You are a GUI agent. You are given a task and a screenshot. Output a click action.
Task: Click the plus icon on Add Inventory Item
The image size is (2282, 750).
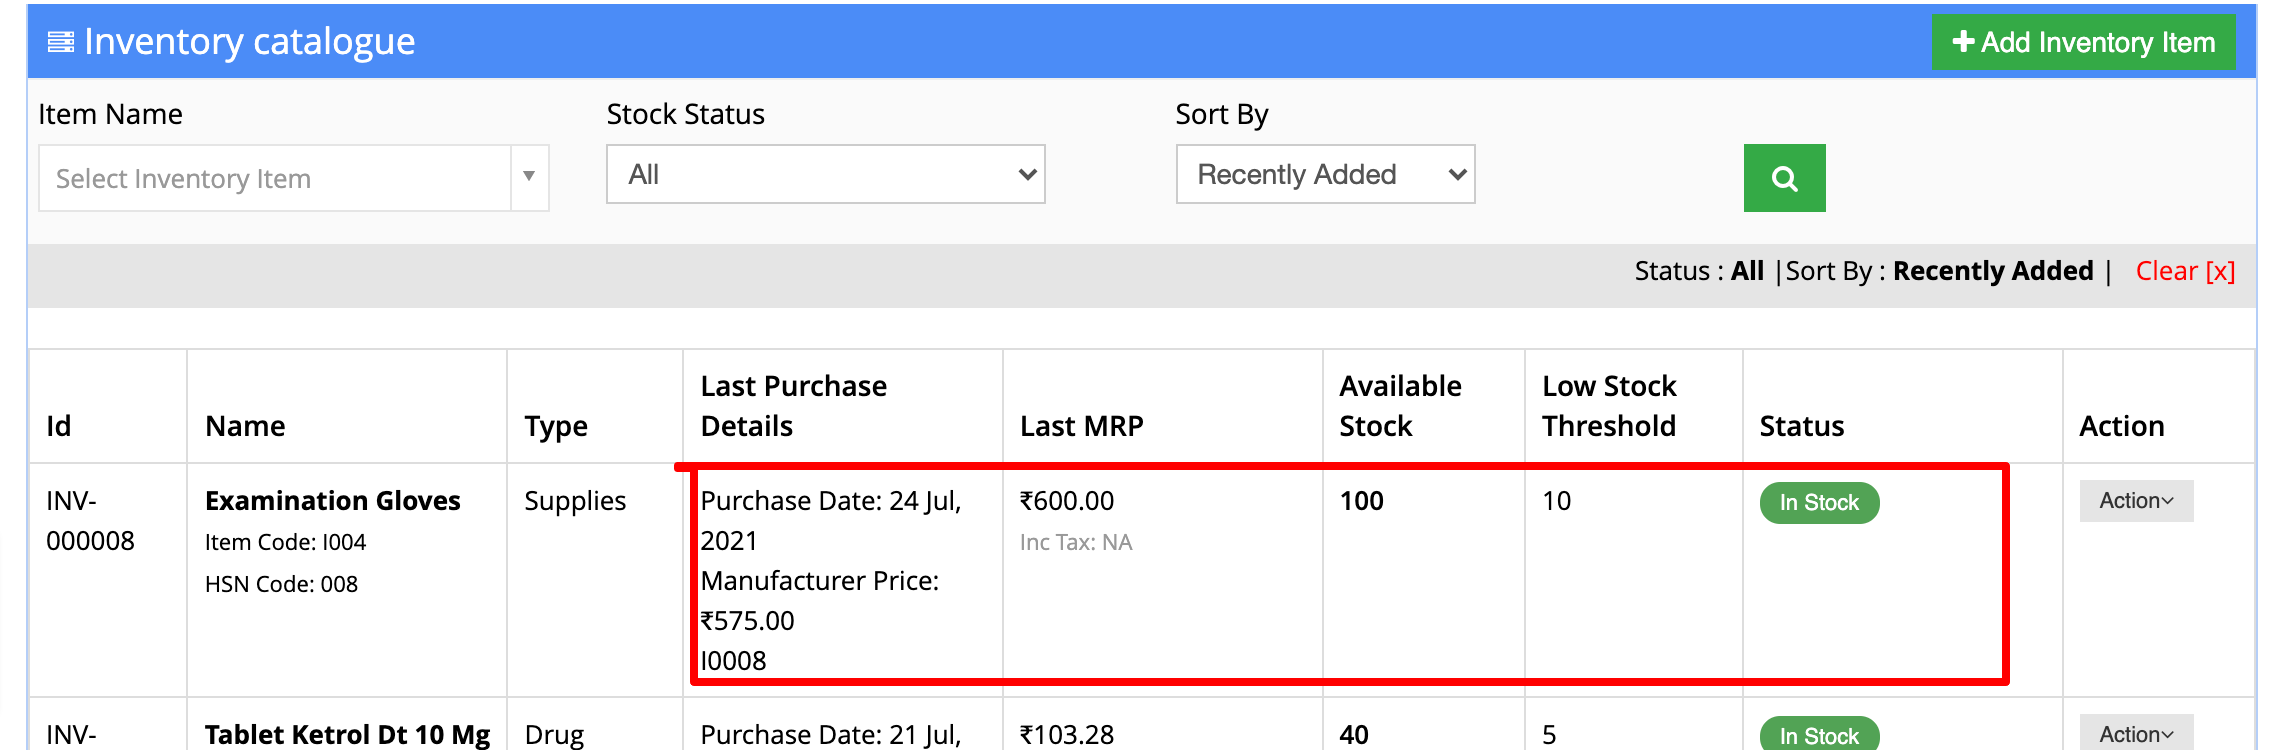(1963, 42)
